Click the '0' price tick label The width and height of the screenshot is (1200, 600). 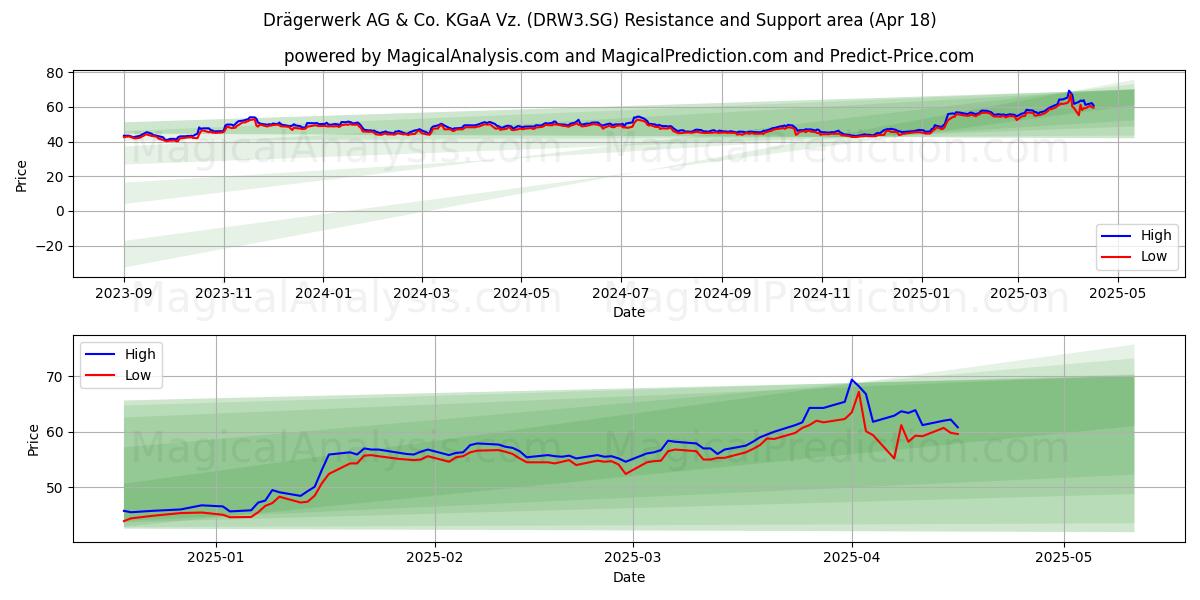(62, 211)
